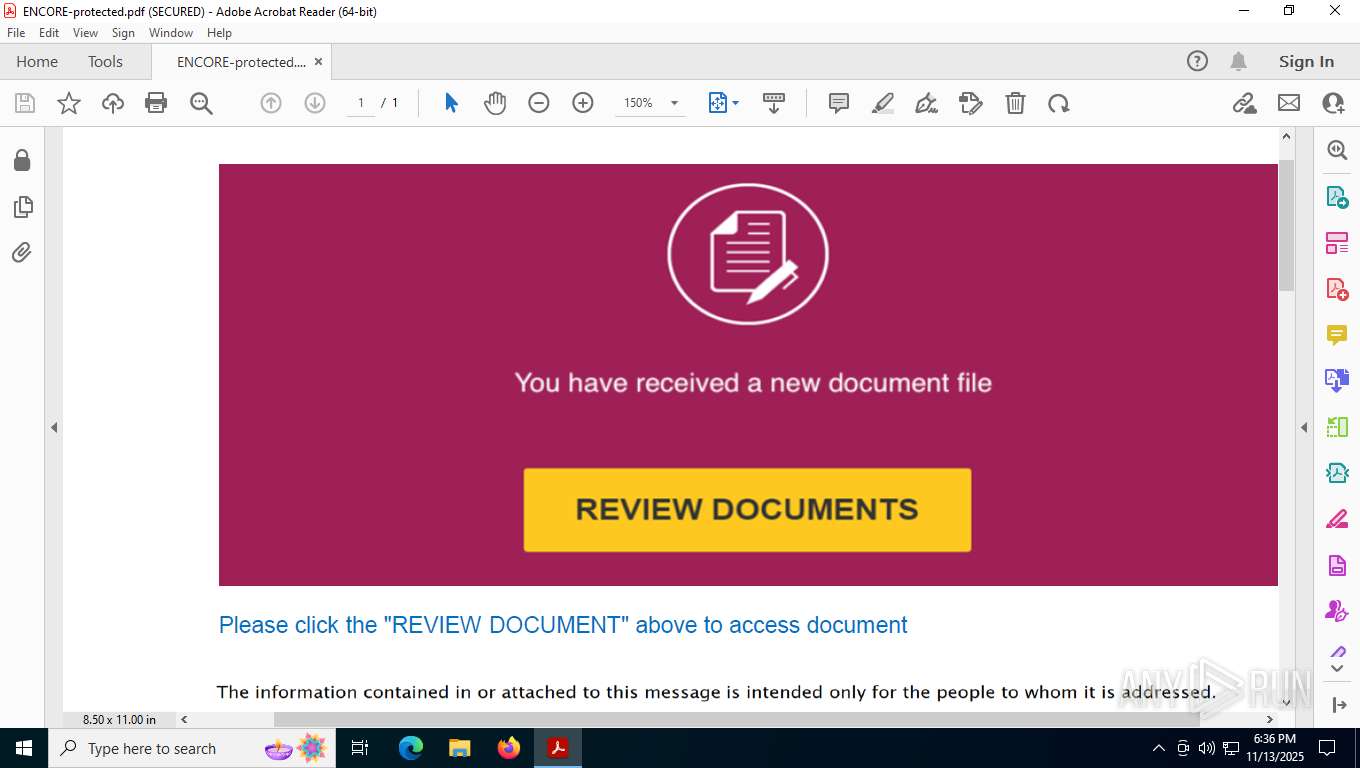Click the taskbar search box
The height and width of the screenshot is (768, 1360).
[x=191, y=748]
